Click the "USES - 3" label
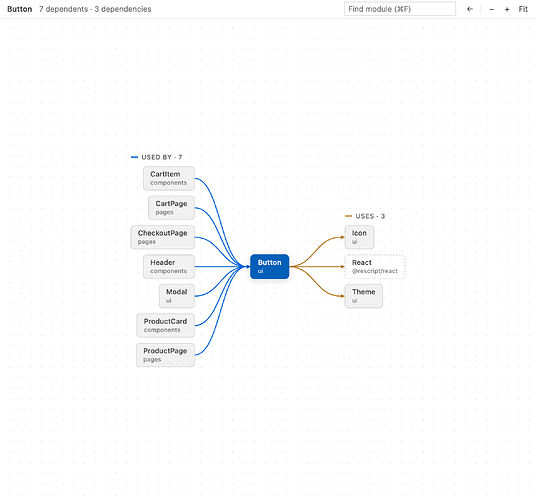The height and width of the screenshot is (499, 536). coord(370,216)
